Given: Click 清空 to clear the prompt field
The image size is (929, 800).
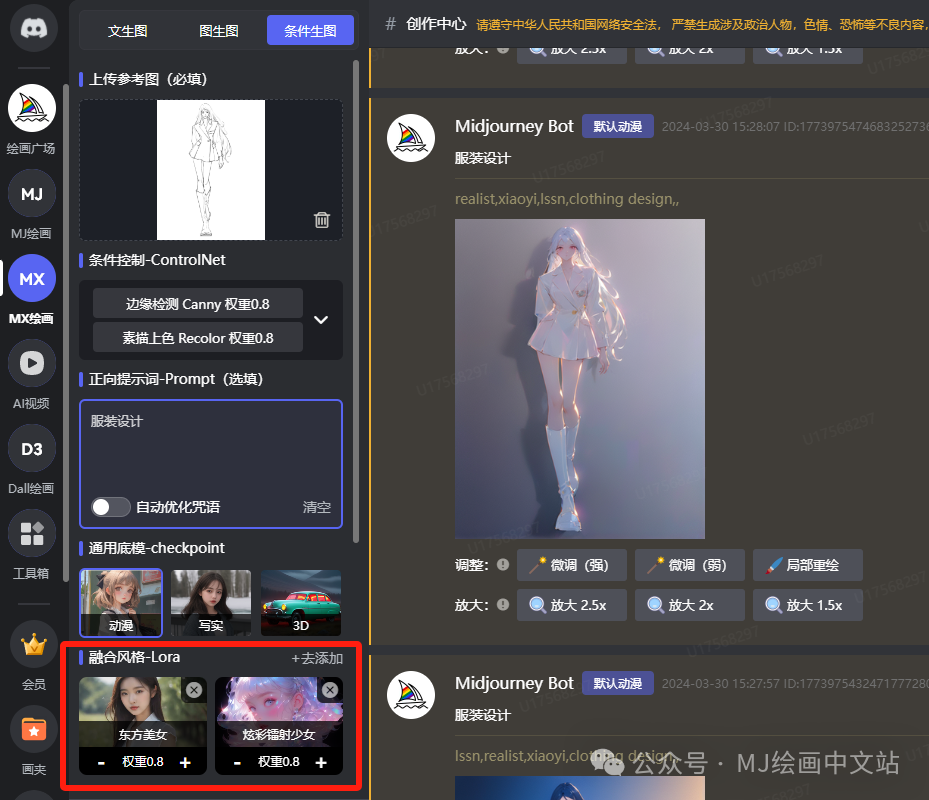Looking at the screenshot, I should 316,507.
